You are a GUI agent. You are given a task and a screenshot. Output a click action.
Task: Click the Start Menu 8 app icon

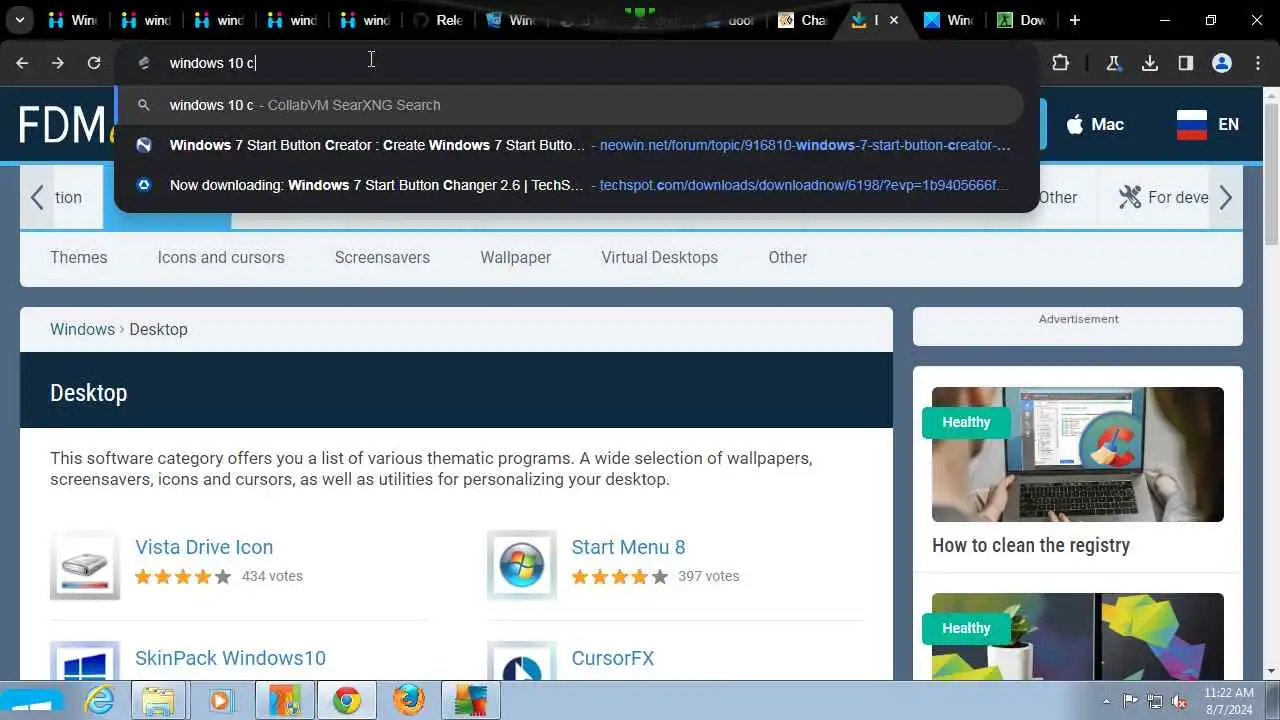[x=522, y=565]
